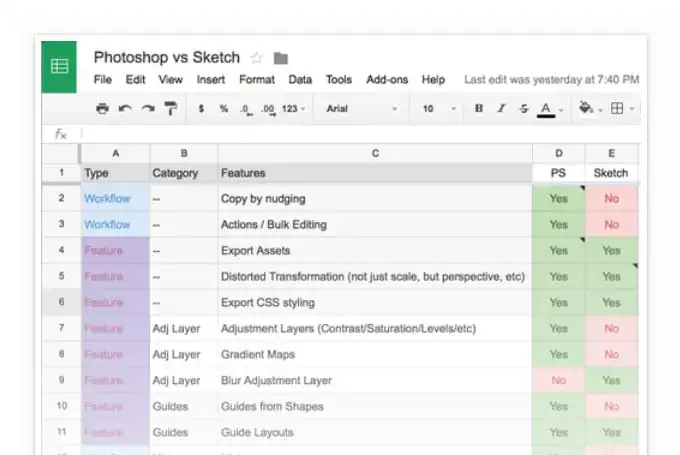This screenshot has width=680, height=455.
Task: Open the Edit menu
Action: (x=135, y=80)
